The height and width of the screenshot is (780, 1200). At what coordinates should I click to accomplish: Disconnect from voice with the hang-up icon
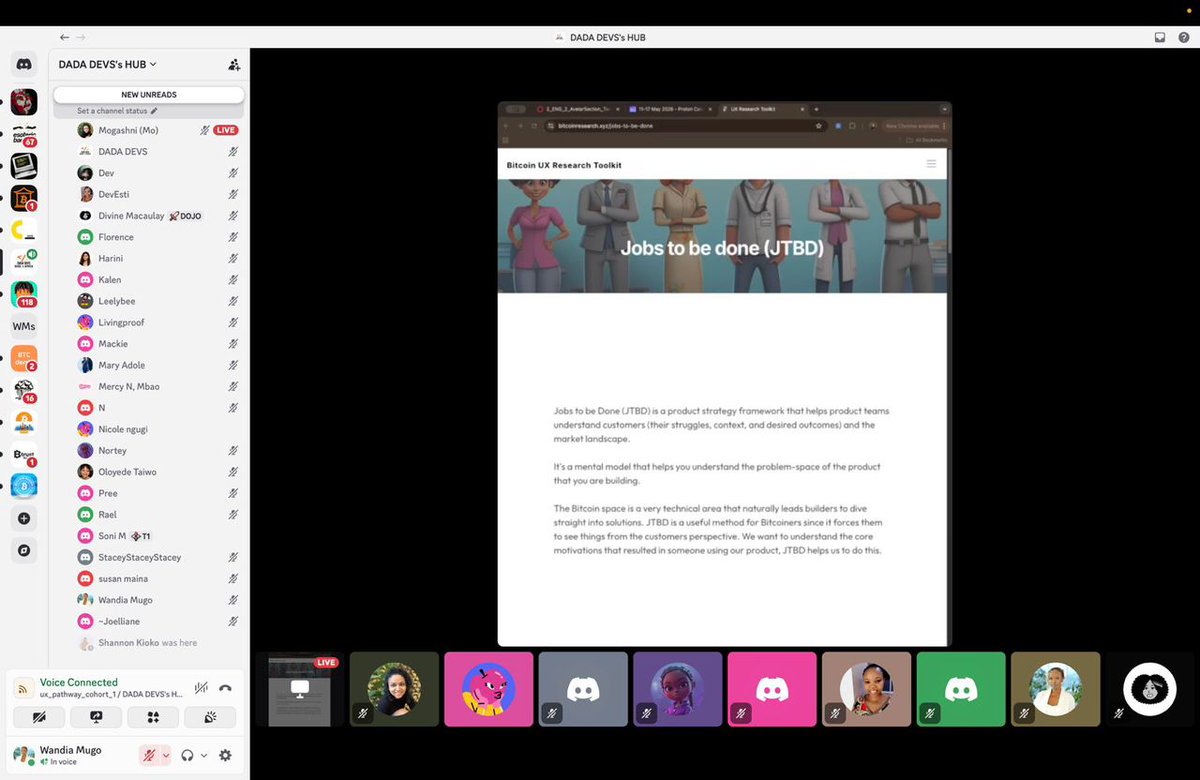pos(225,687)
